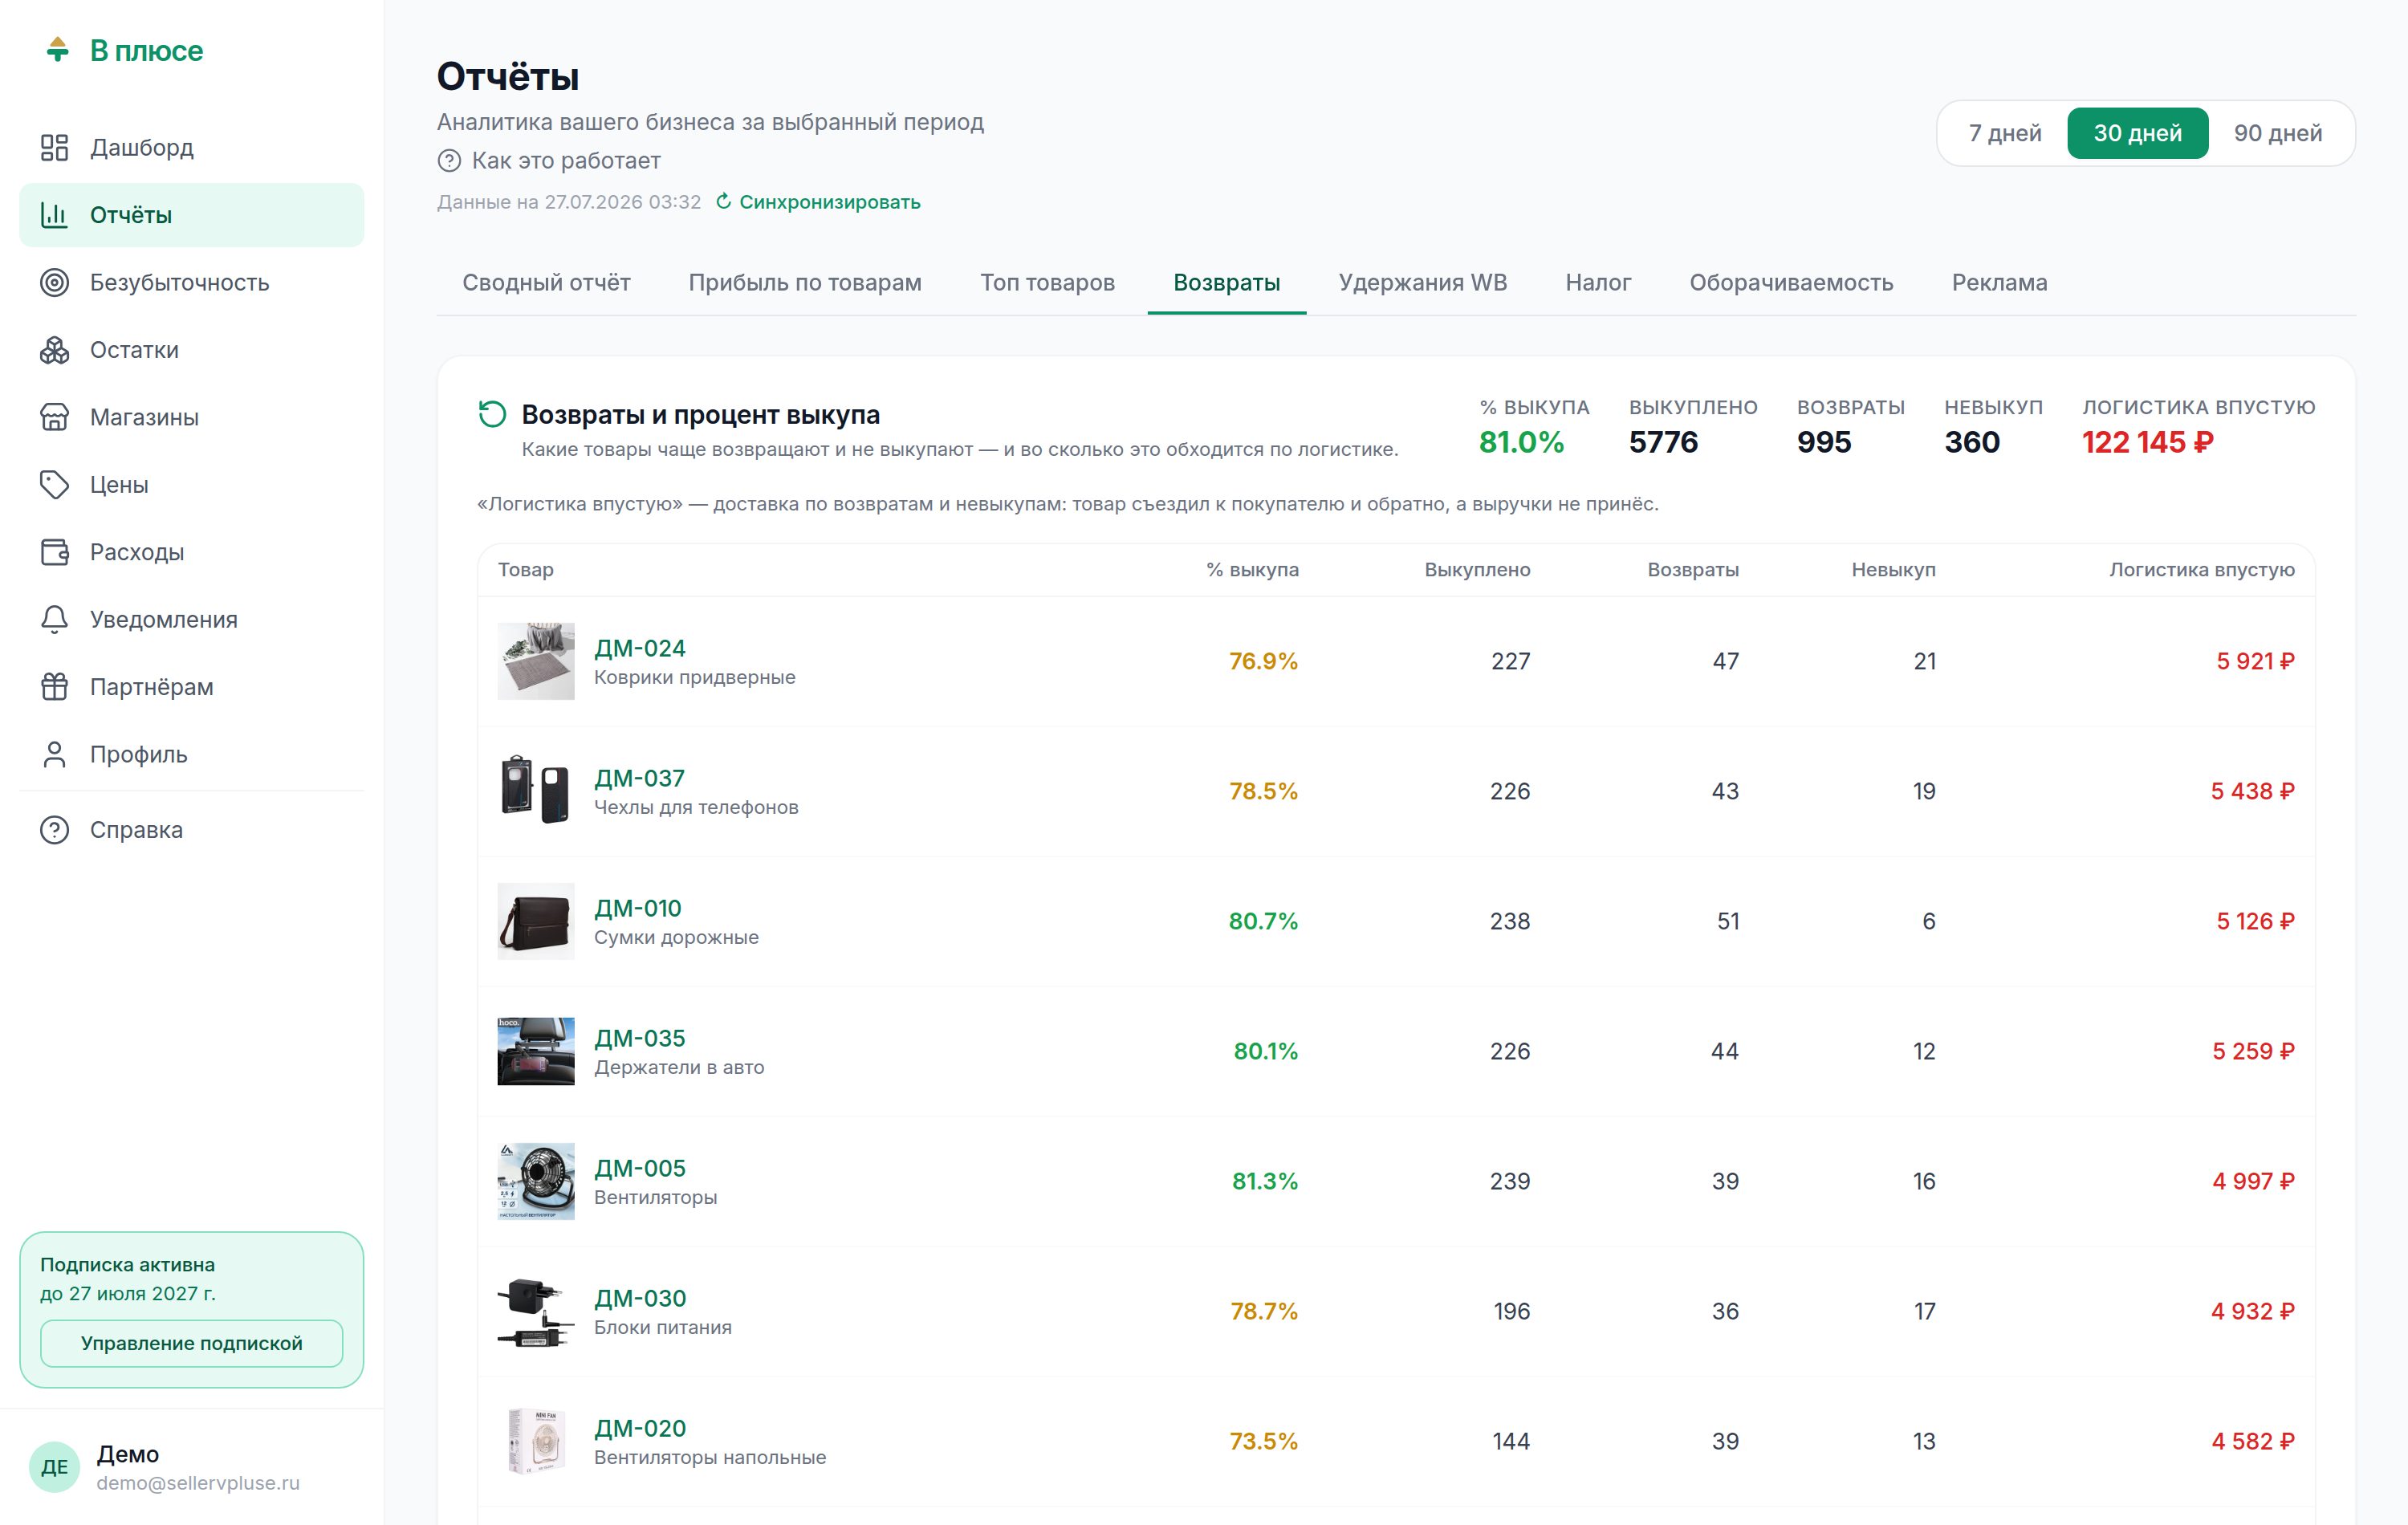Select the 30 дней period button

click(x=2137, y=133)
